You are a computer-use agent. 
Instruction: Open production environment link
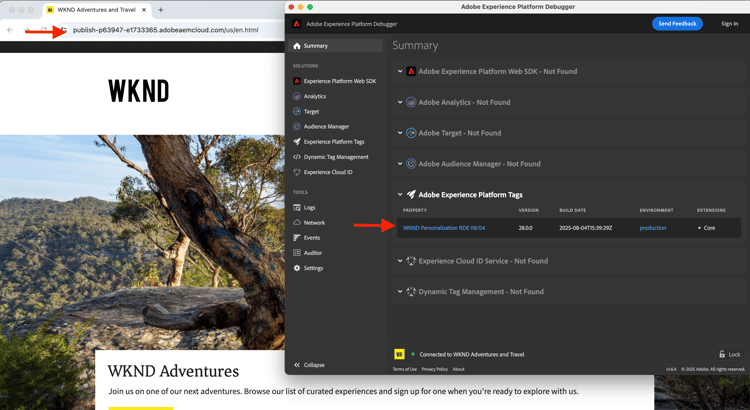[x=652, y=228]
